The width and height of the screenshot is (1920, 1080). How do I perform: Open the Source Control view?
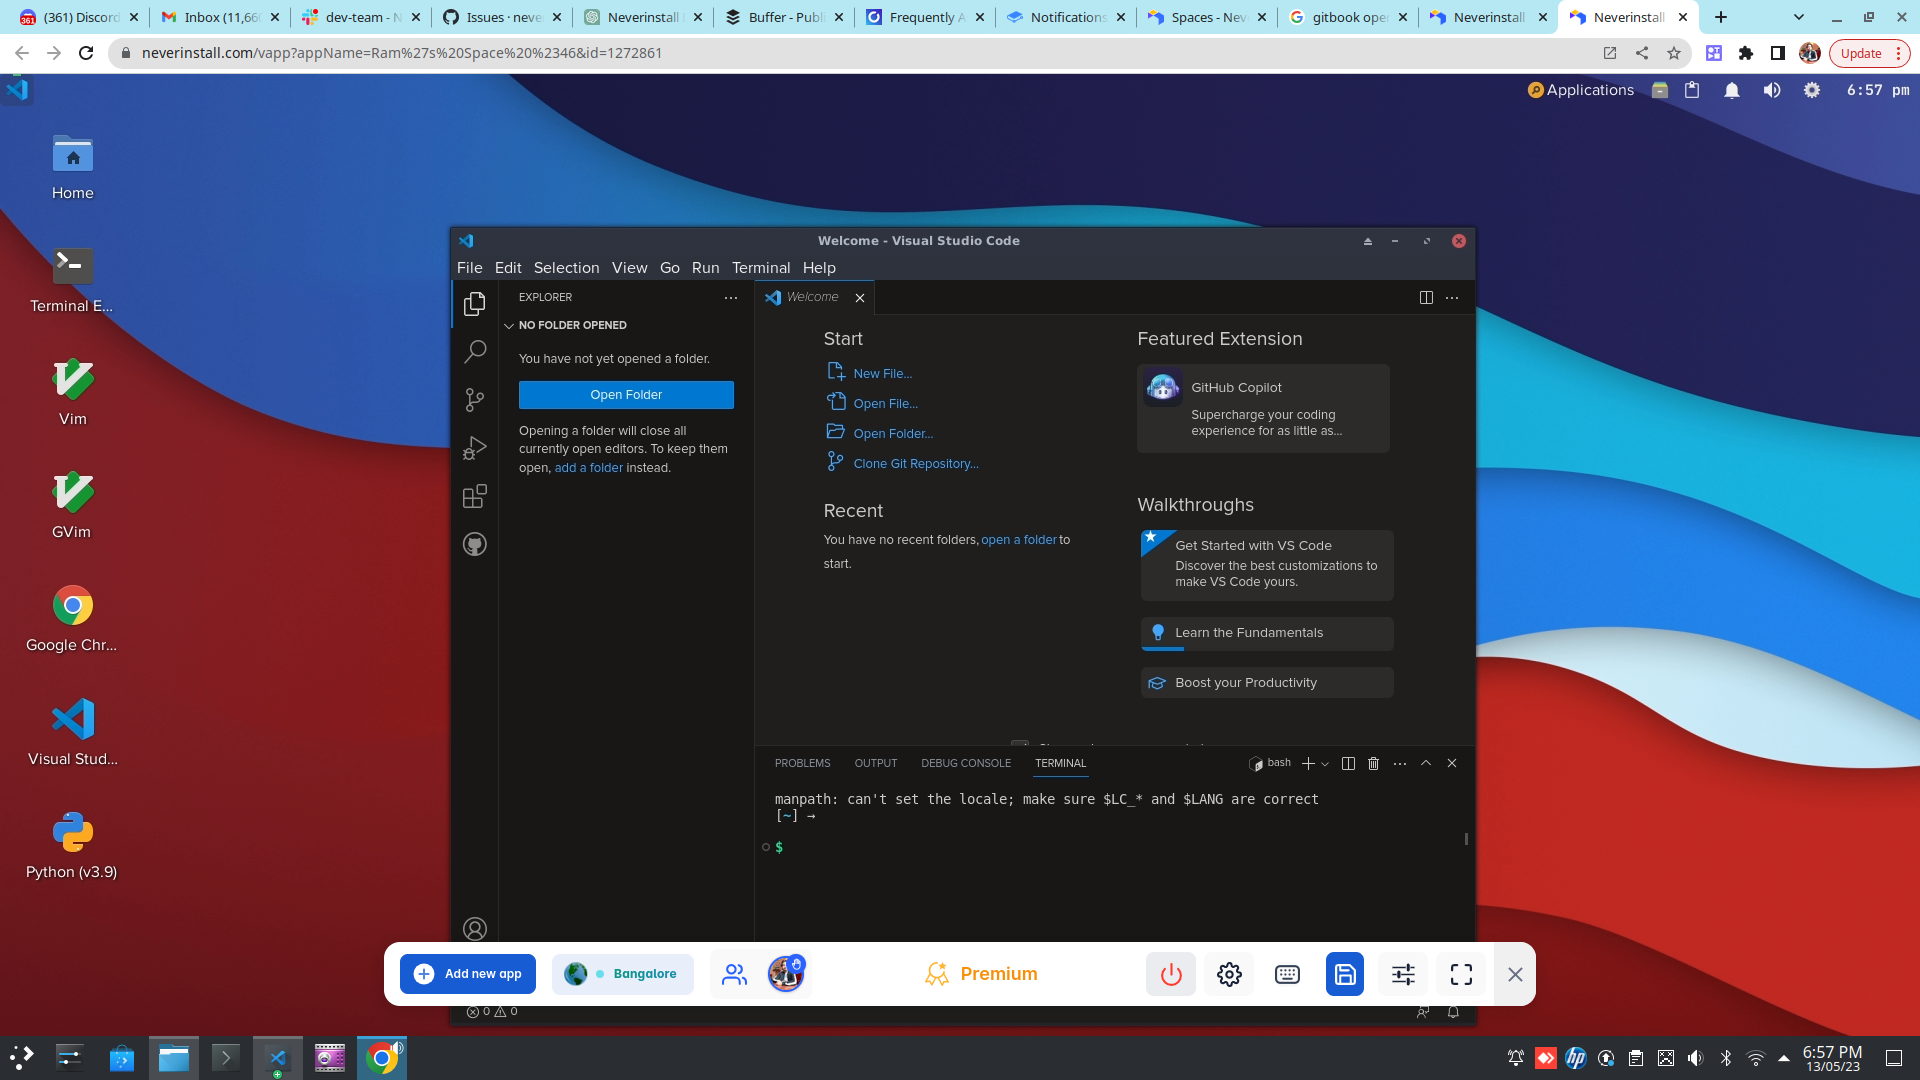tap(475, 400)
